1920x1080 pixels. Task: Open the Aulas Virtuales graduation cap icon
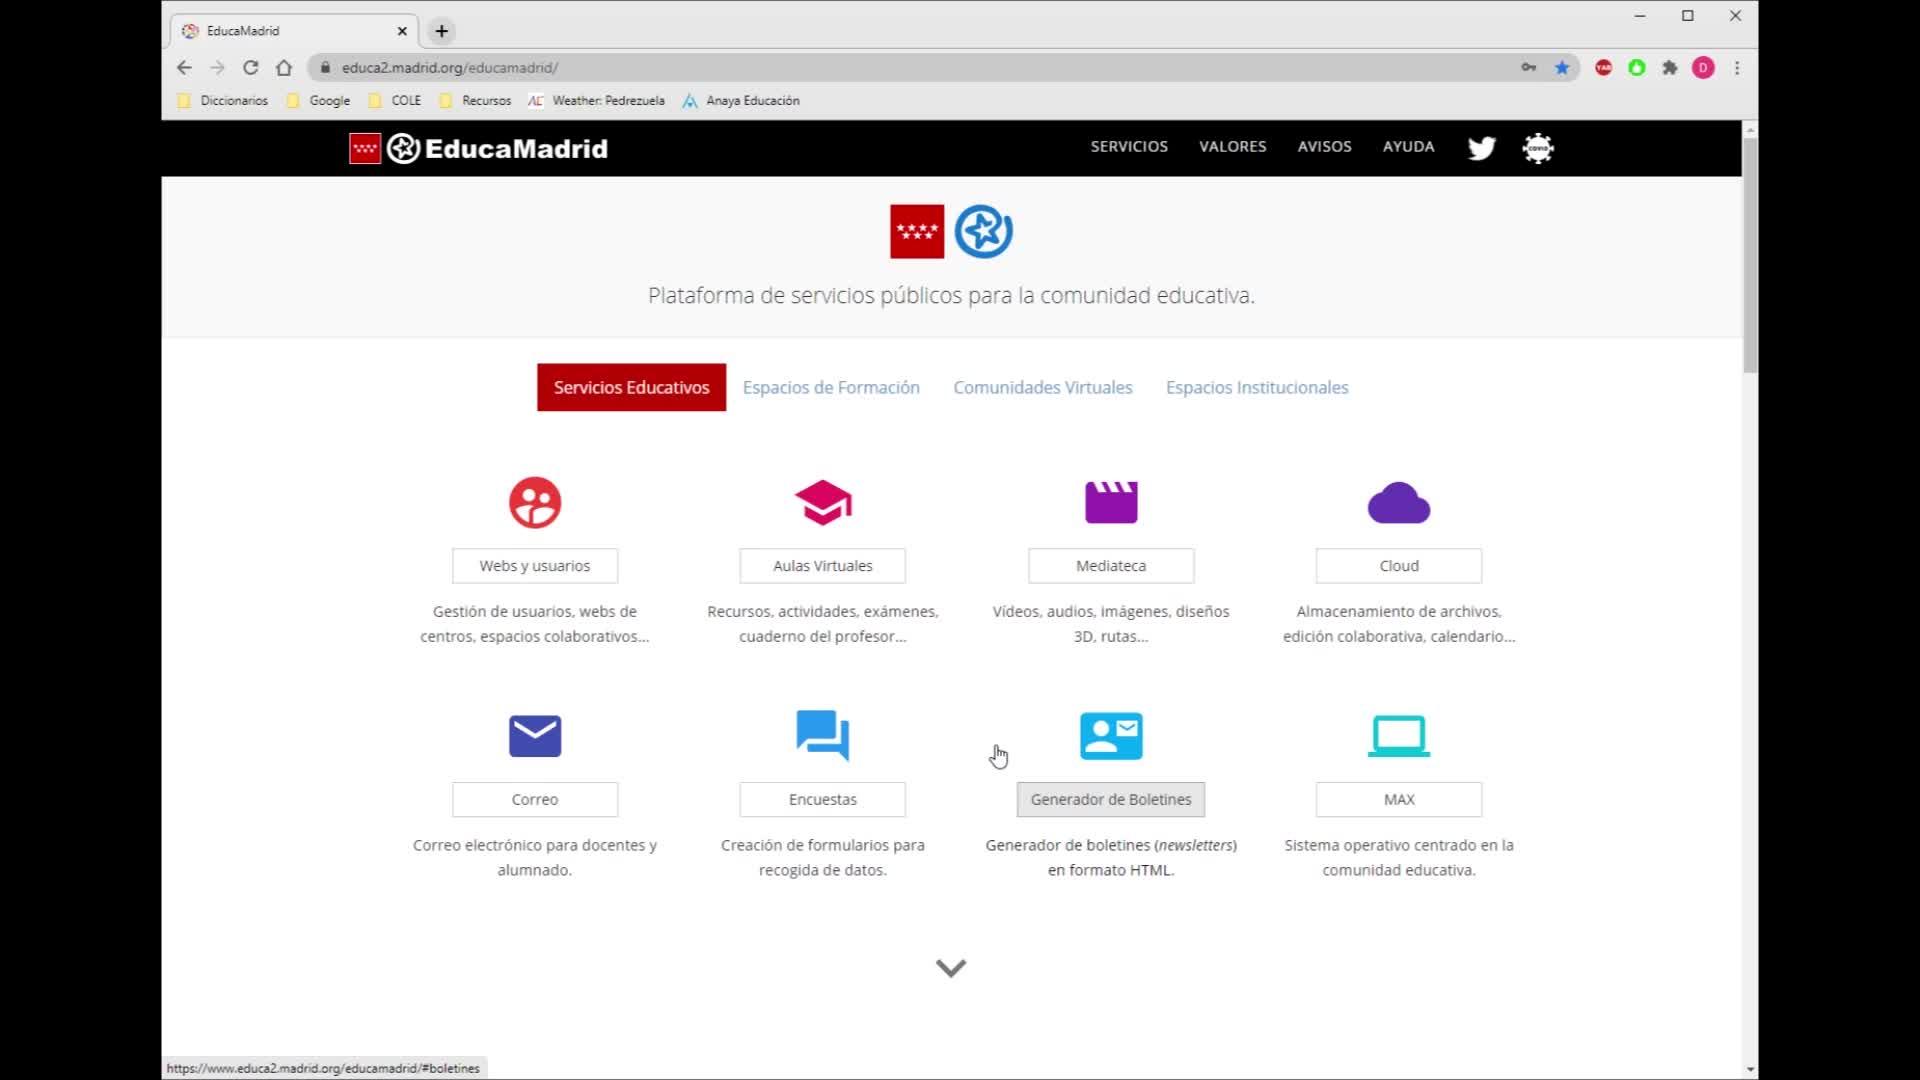click(x=822, y=502)
